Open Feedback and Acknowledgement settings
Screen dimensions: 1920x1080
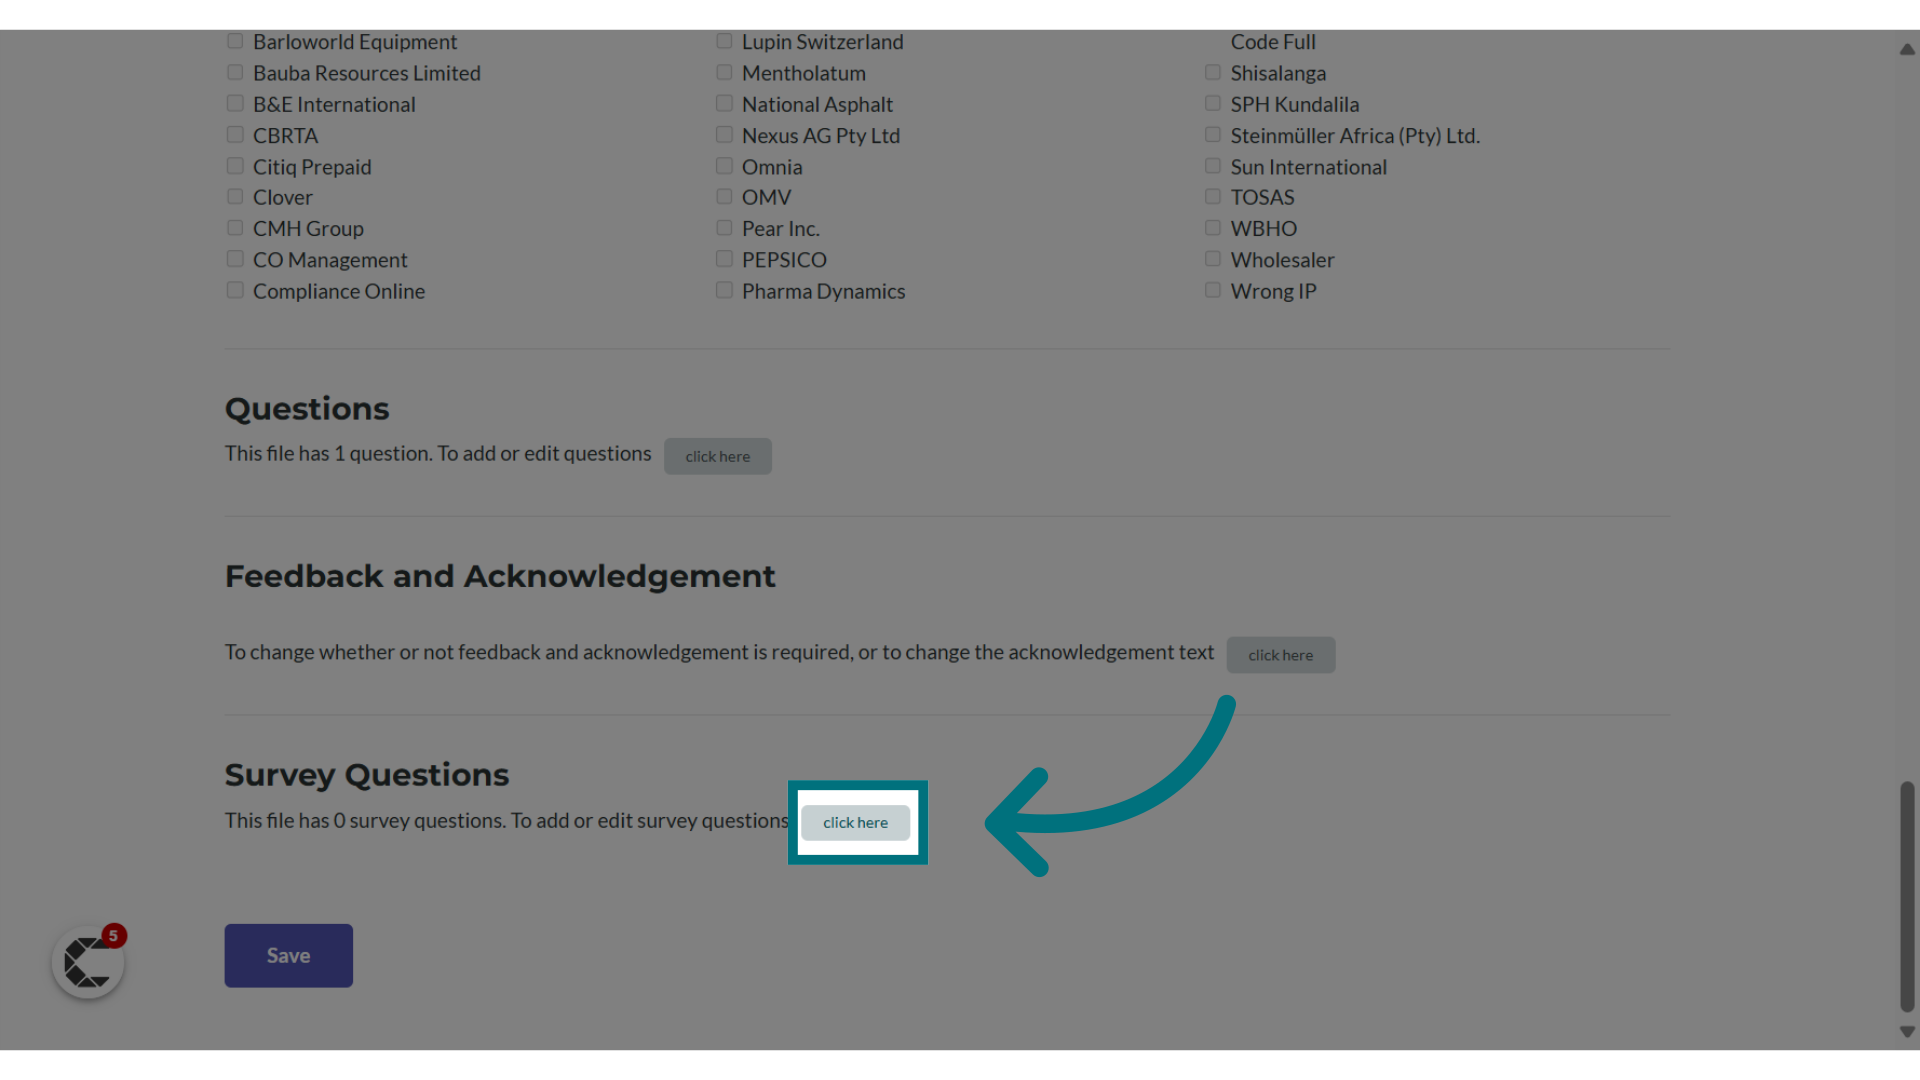click(x=1279, y=654)
